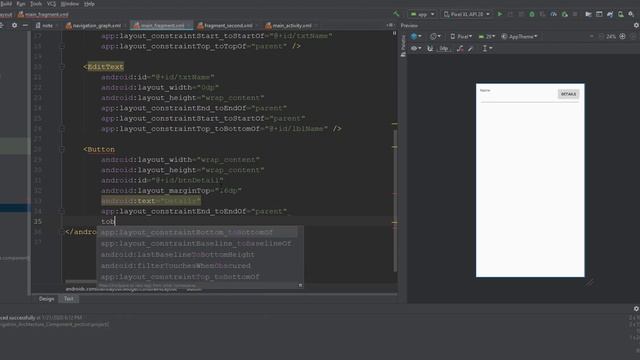Start debugging with the green bug icon
The image size is (640, 360).
tap(532, 14)
